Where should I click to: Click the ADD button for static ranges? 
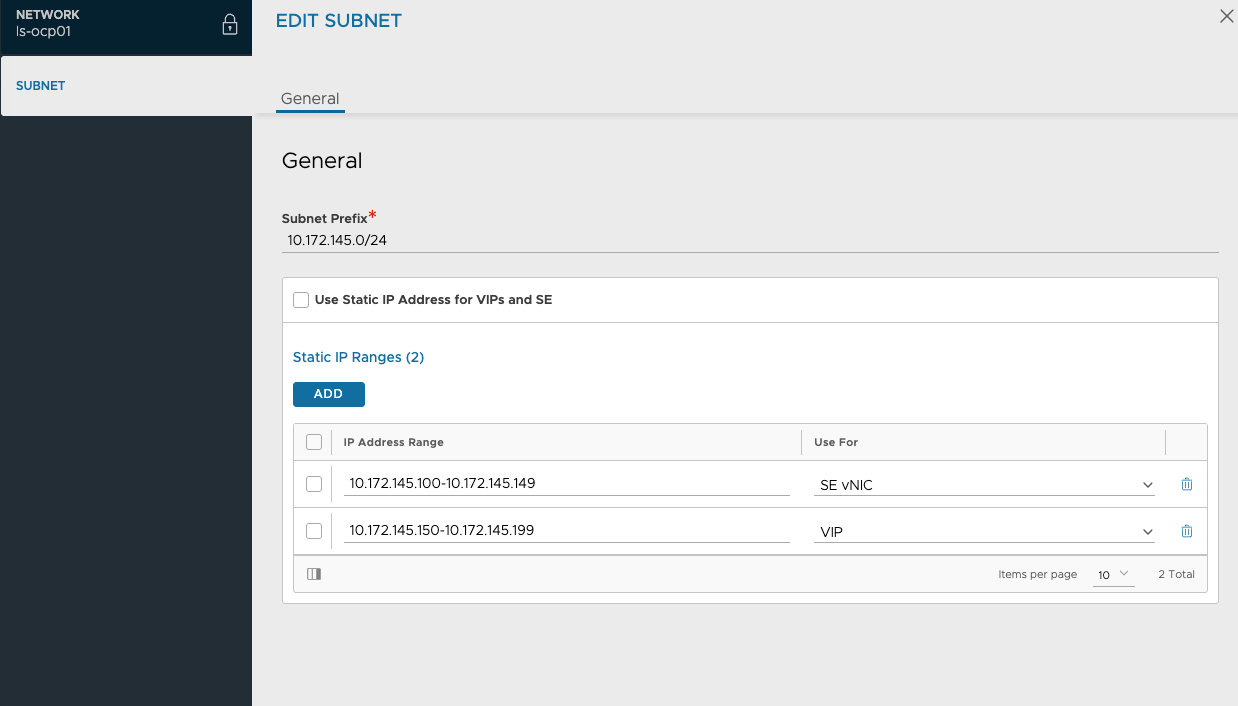tap(328, 394)
